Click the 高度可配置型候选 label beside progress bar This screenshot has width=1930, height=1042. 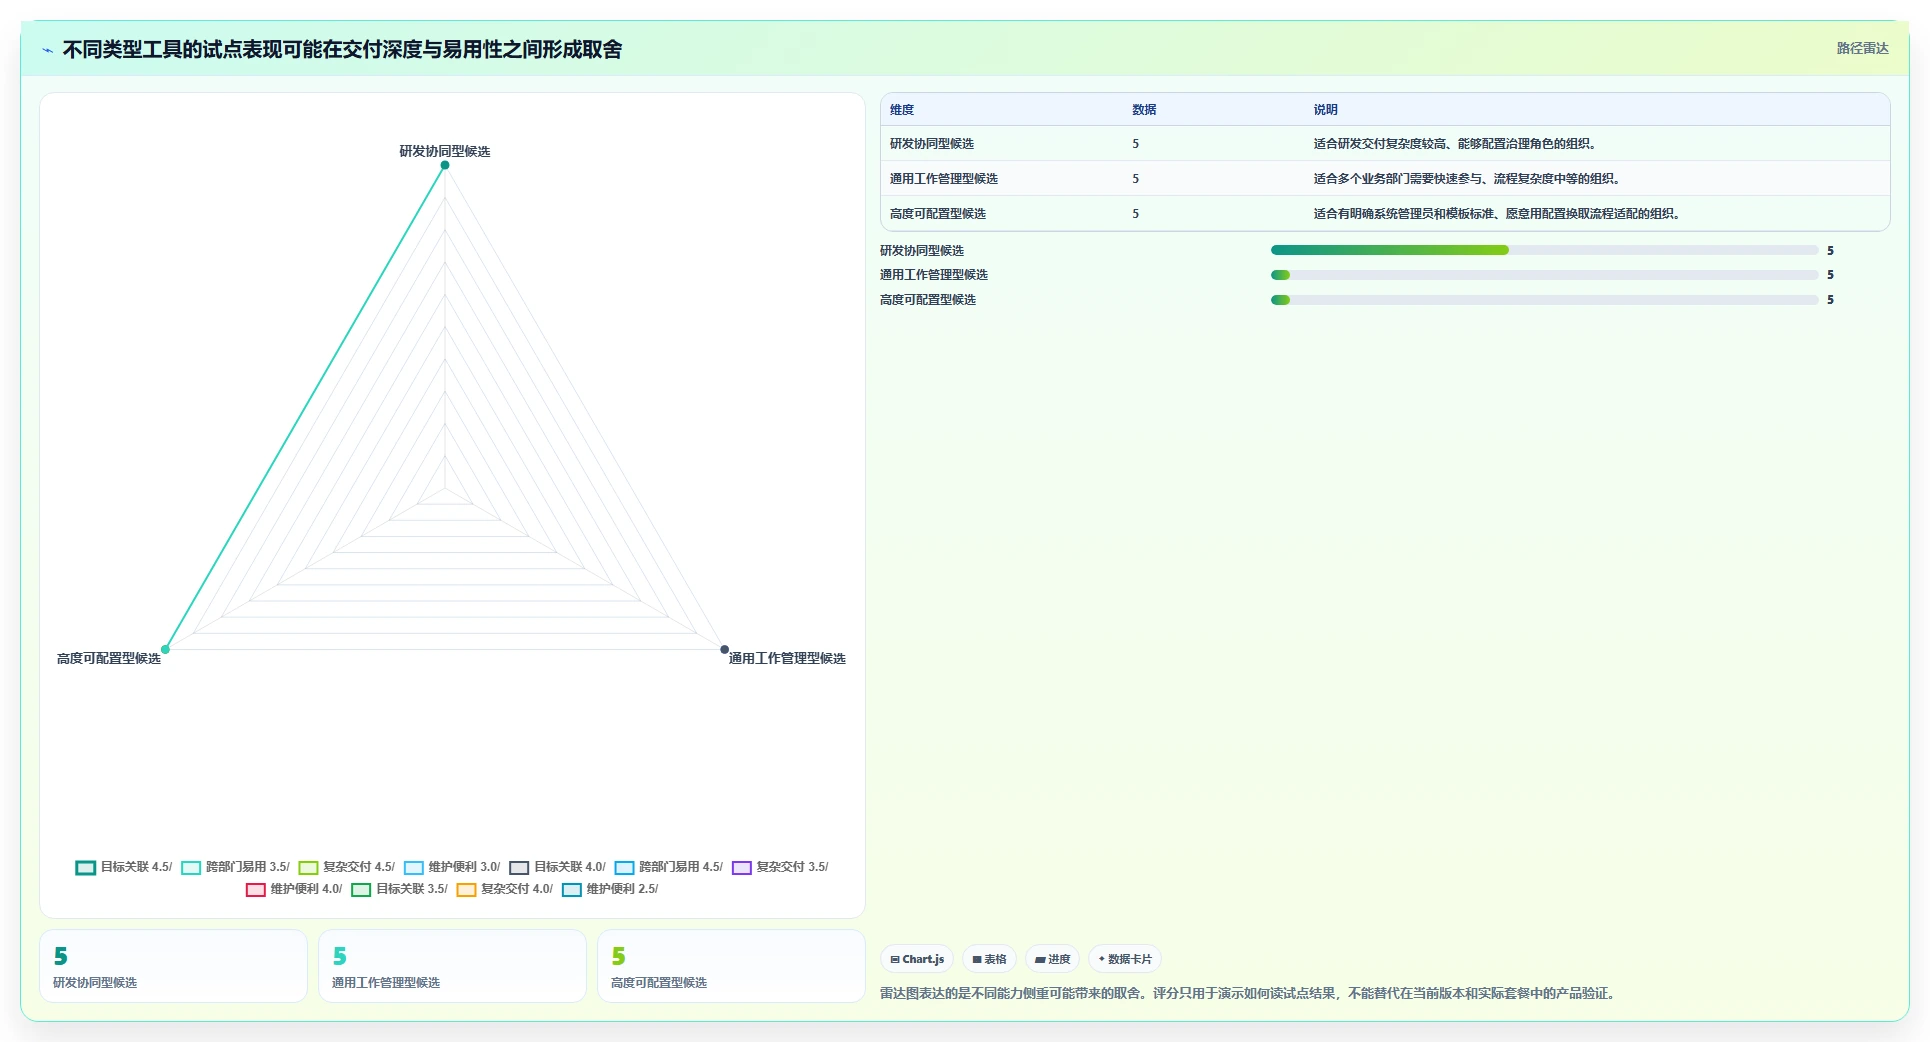click(928, 300)
